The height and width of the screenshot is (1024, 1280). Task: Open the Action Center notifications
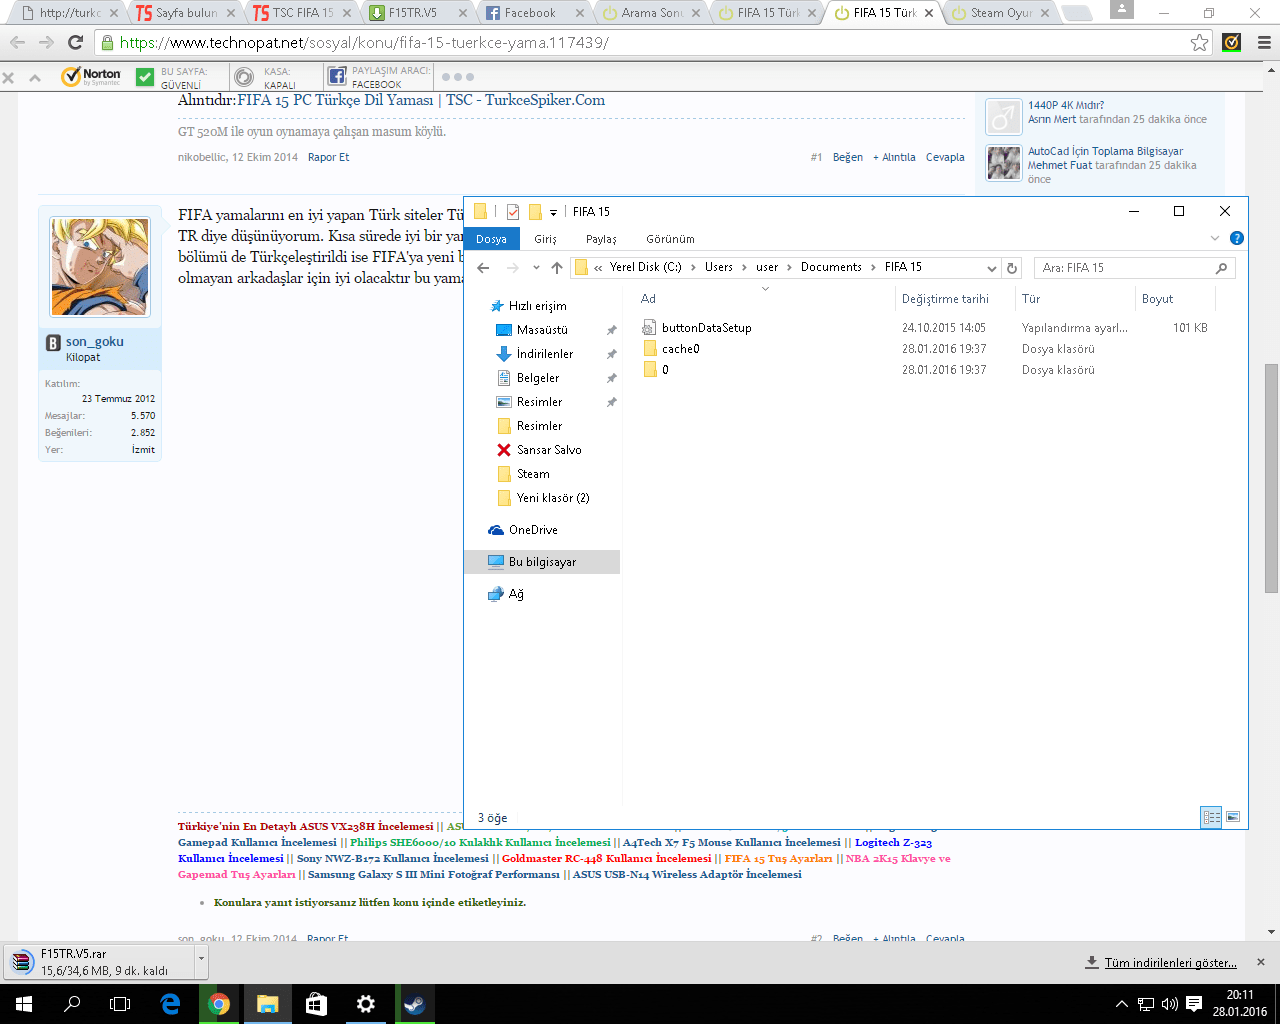click(x=1194, y=1004)
